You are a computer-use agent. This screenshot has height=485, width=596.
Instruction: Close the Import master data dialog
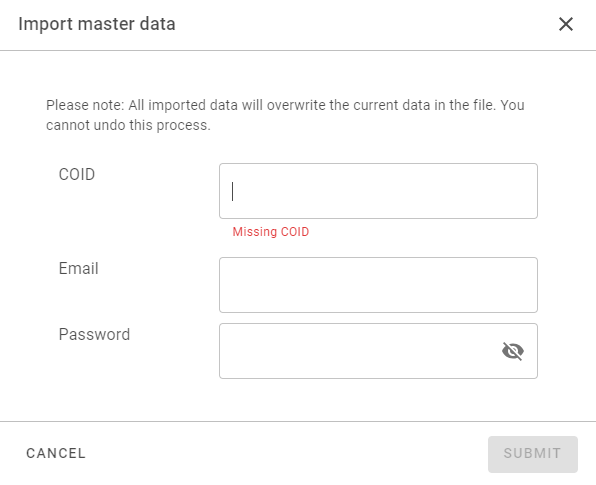pyautogui.click(x=566, y=24)
